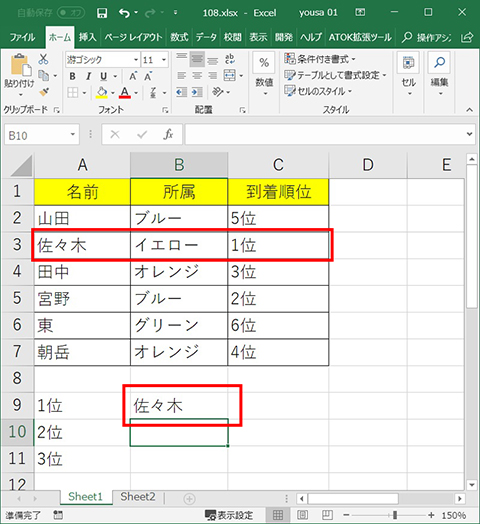Click the cancel X in the formula bar
The width and height of the screenshot is (480, 524).
coord(115,134)
